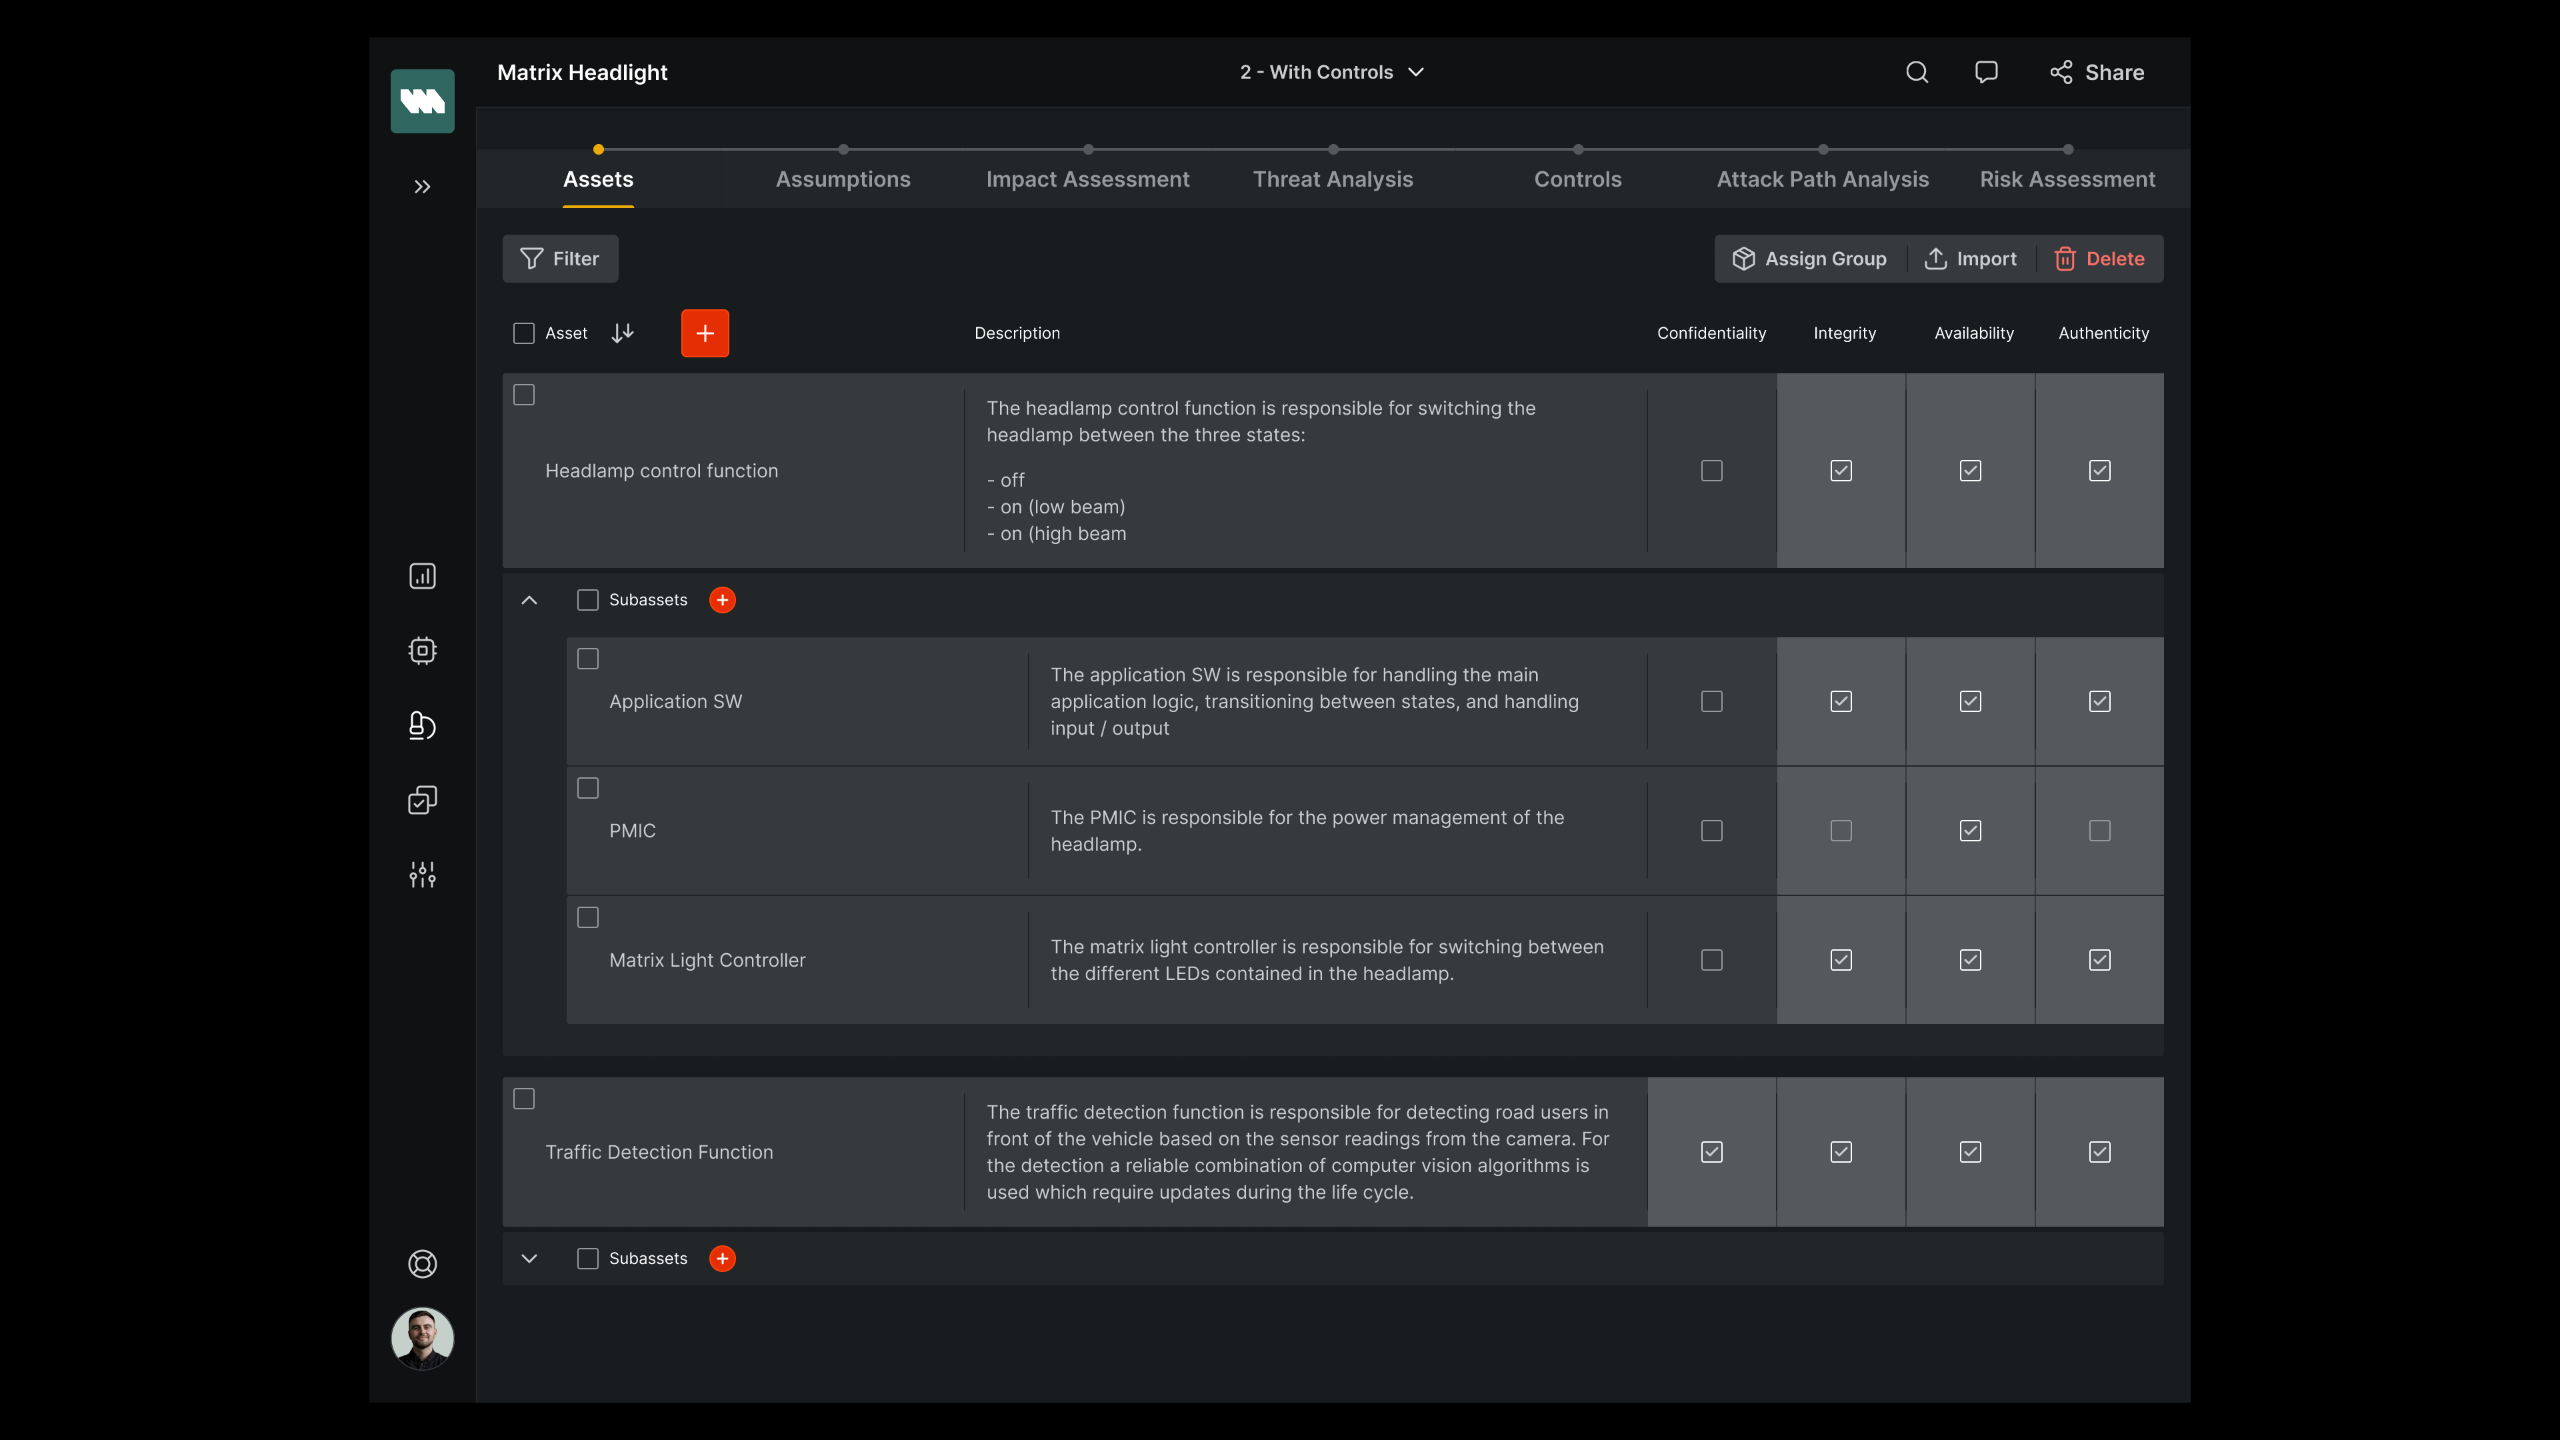
Task: Enable Confidentiality for Headlamp control function
Action: tap(1711, 471)
